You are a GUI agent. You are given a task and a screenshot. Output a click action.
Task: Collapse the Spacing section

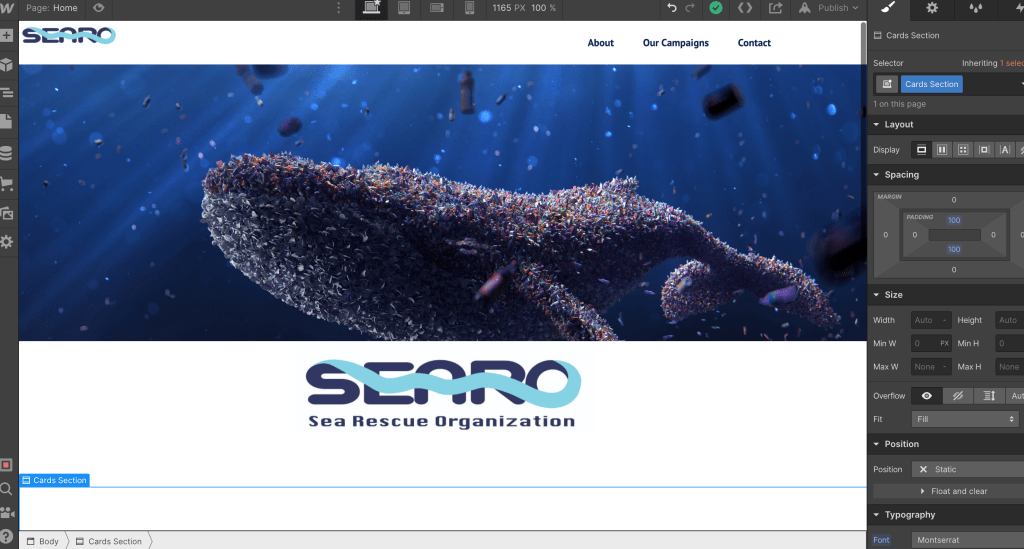point(901,175)
